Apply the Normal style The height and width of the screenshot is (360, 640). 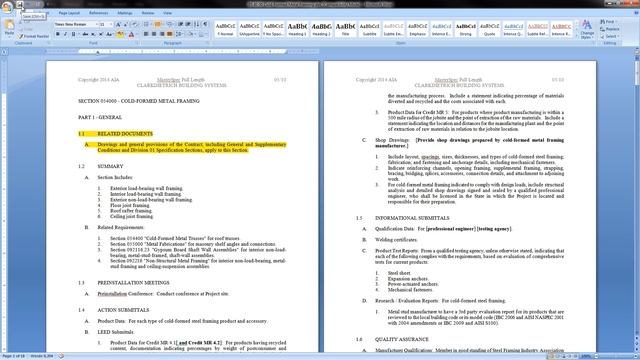click(225, 29)
